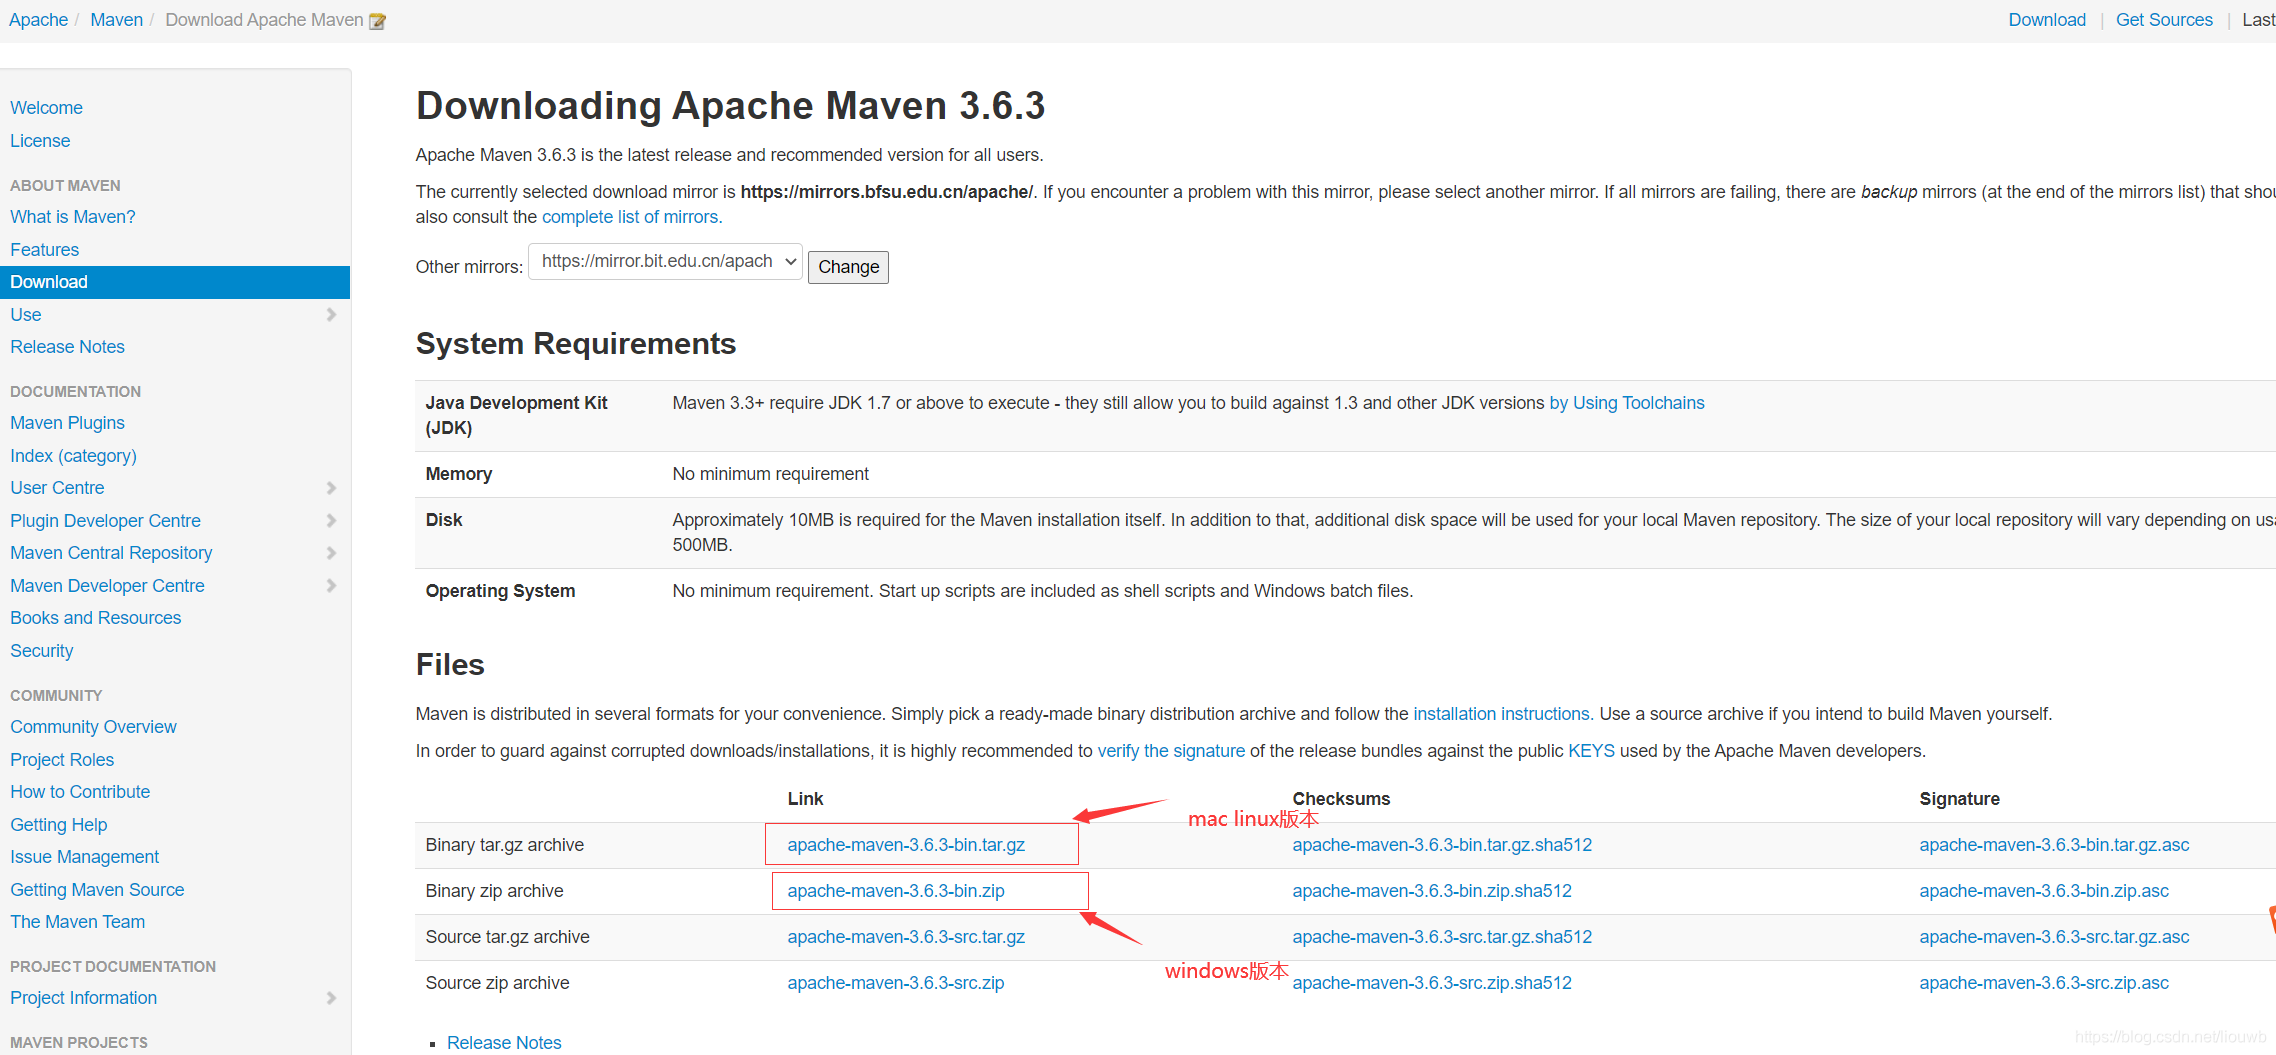Screen dimensions: 2276x1055
Task: Open apache-maven-3.6.3-src.zip.sha512 checksum
Action: click(1432, 983)
